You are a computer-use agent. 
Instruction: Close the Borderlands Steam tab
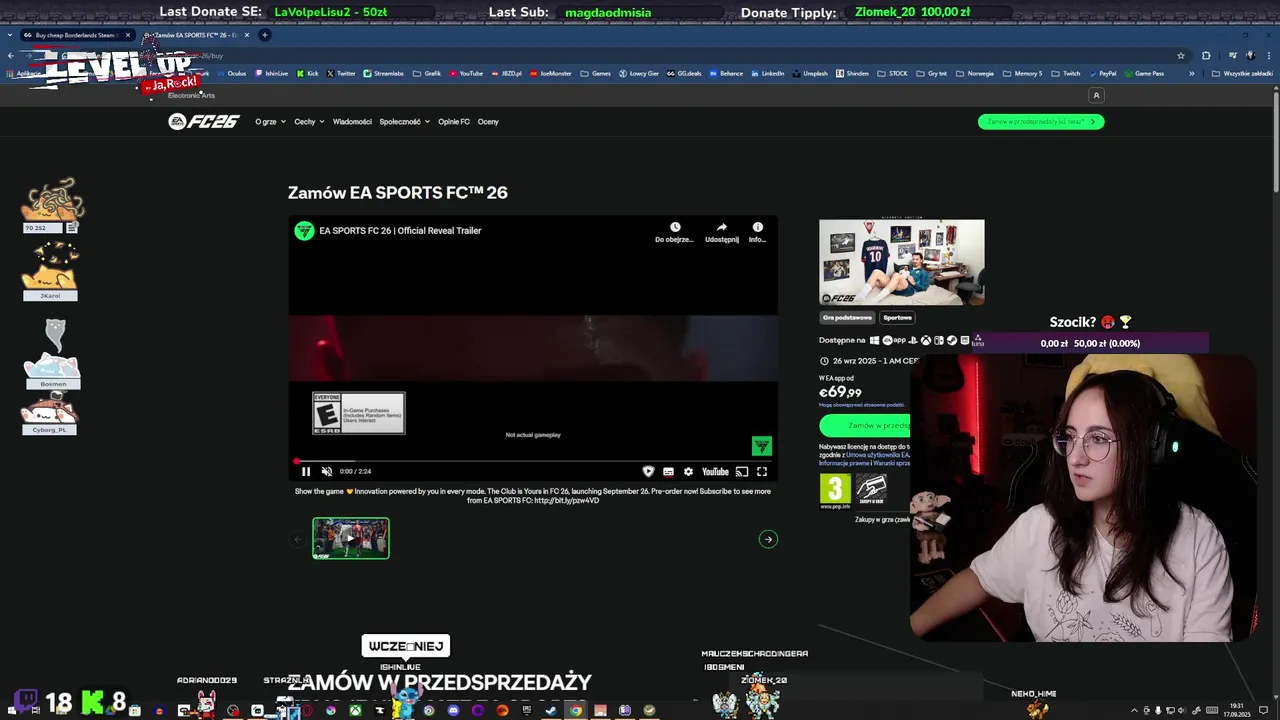tap(128, 35)
